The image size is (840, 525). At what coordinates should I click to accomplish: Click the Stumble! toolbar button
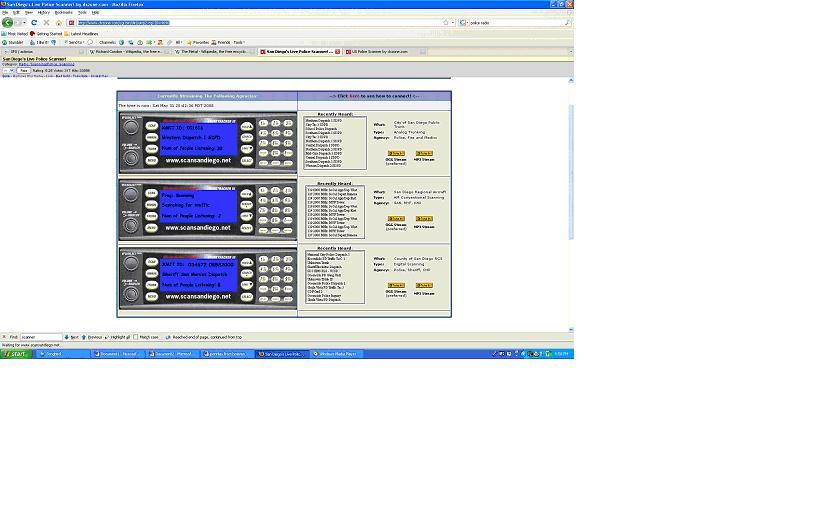pyautogui.click(x=12, y=42)
